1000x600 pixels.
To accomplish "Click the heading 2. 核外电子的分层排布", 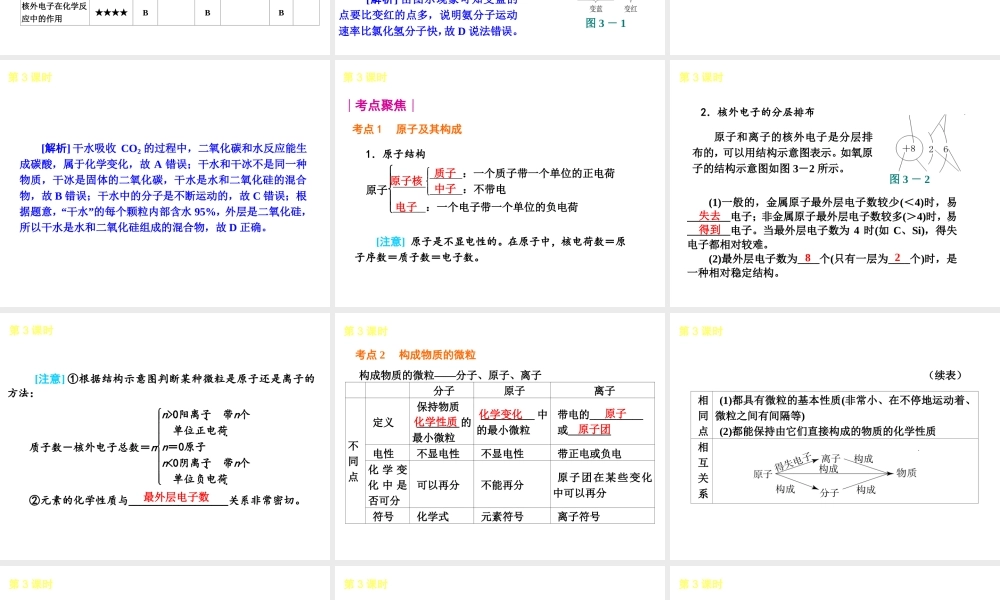I will pyautogui.click(x=757, y=112).
